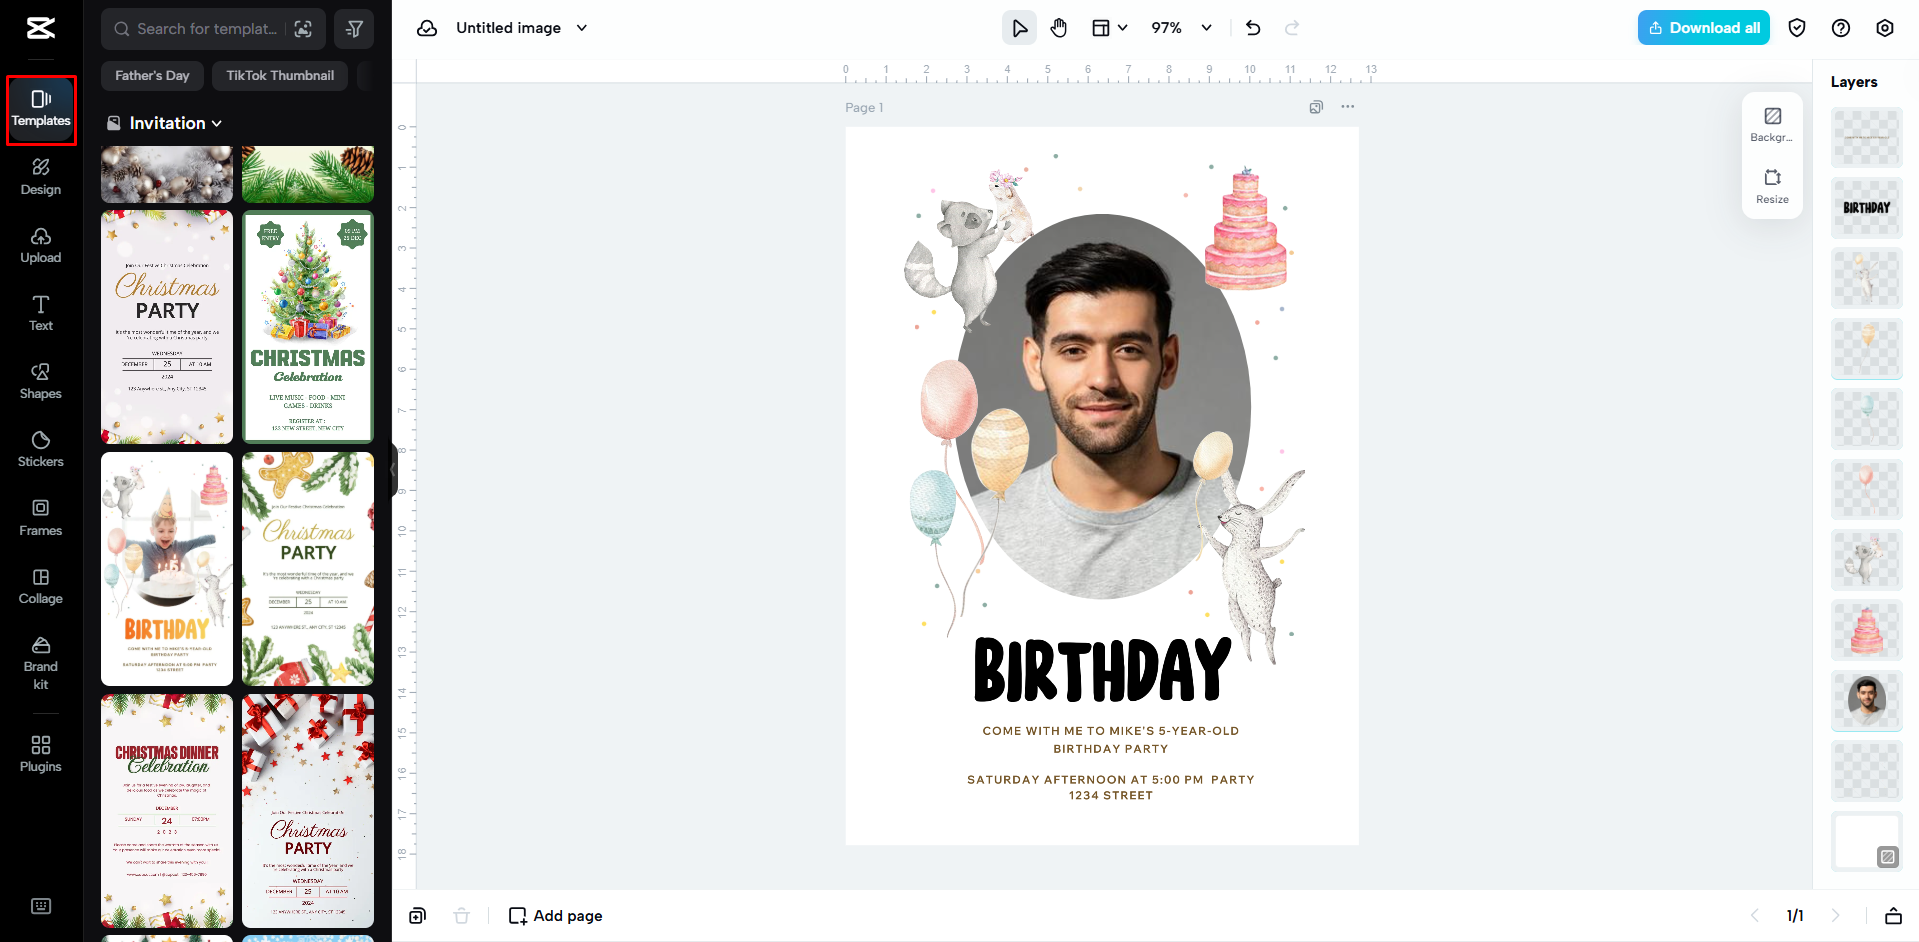Select the Father's Day template tag
This screenshot has width=1919, height=942.
pyautogui.click(x=152, y=75)
